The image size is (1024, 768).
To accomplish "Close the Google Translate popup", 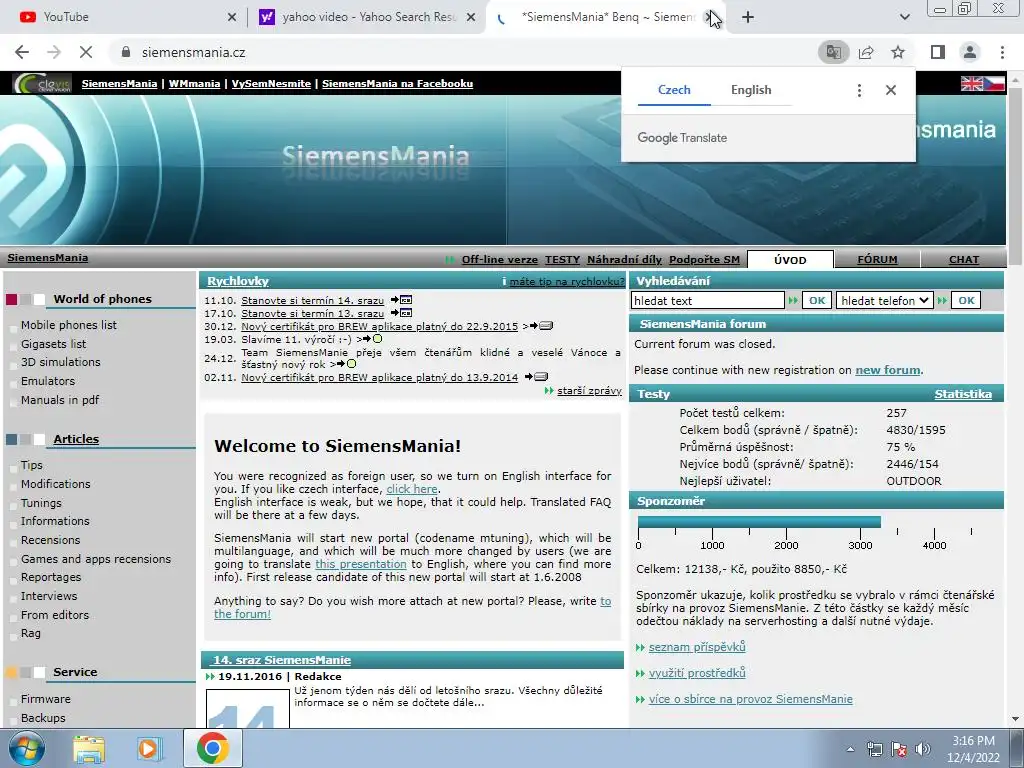I will tap(891, 90).
